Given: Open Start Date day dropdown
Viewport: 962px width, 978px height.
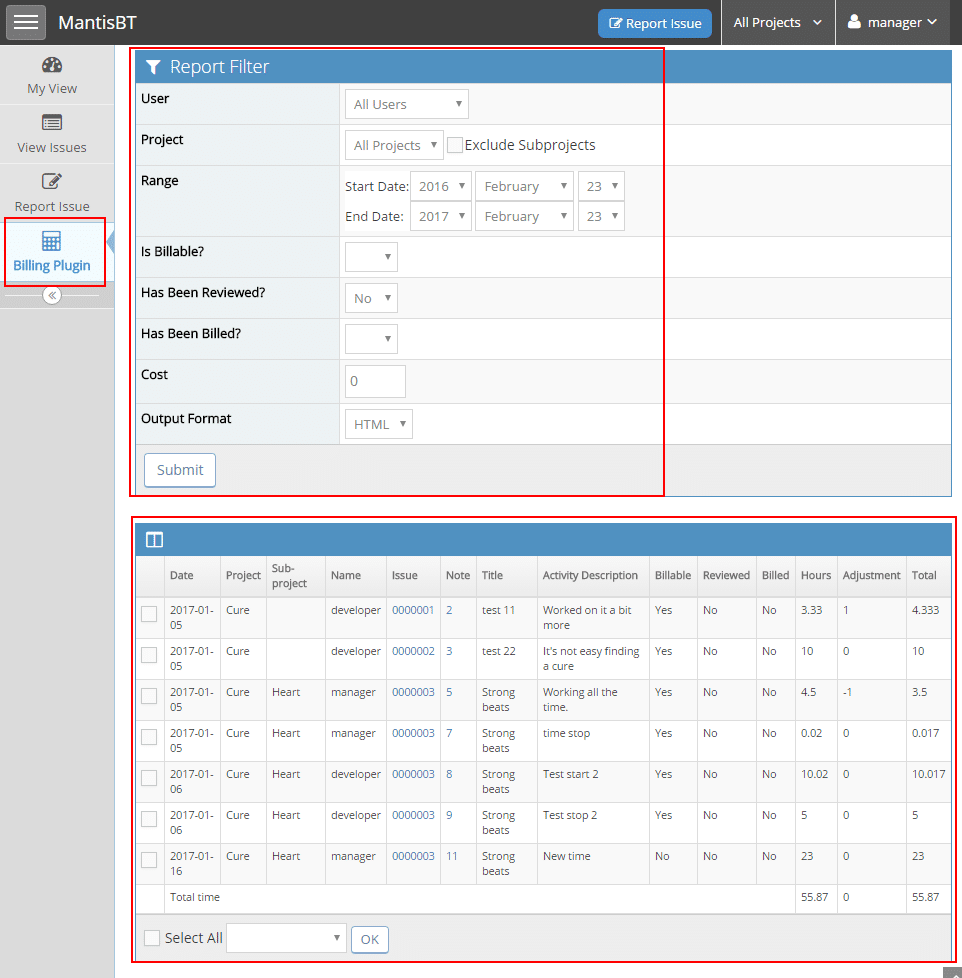Looking at the screenshot, I should (601, 186).
